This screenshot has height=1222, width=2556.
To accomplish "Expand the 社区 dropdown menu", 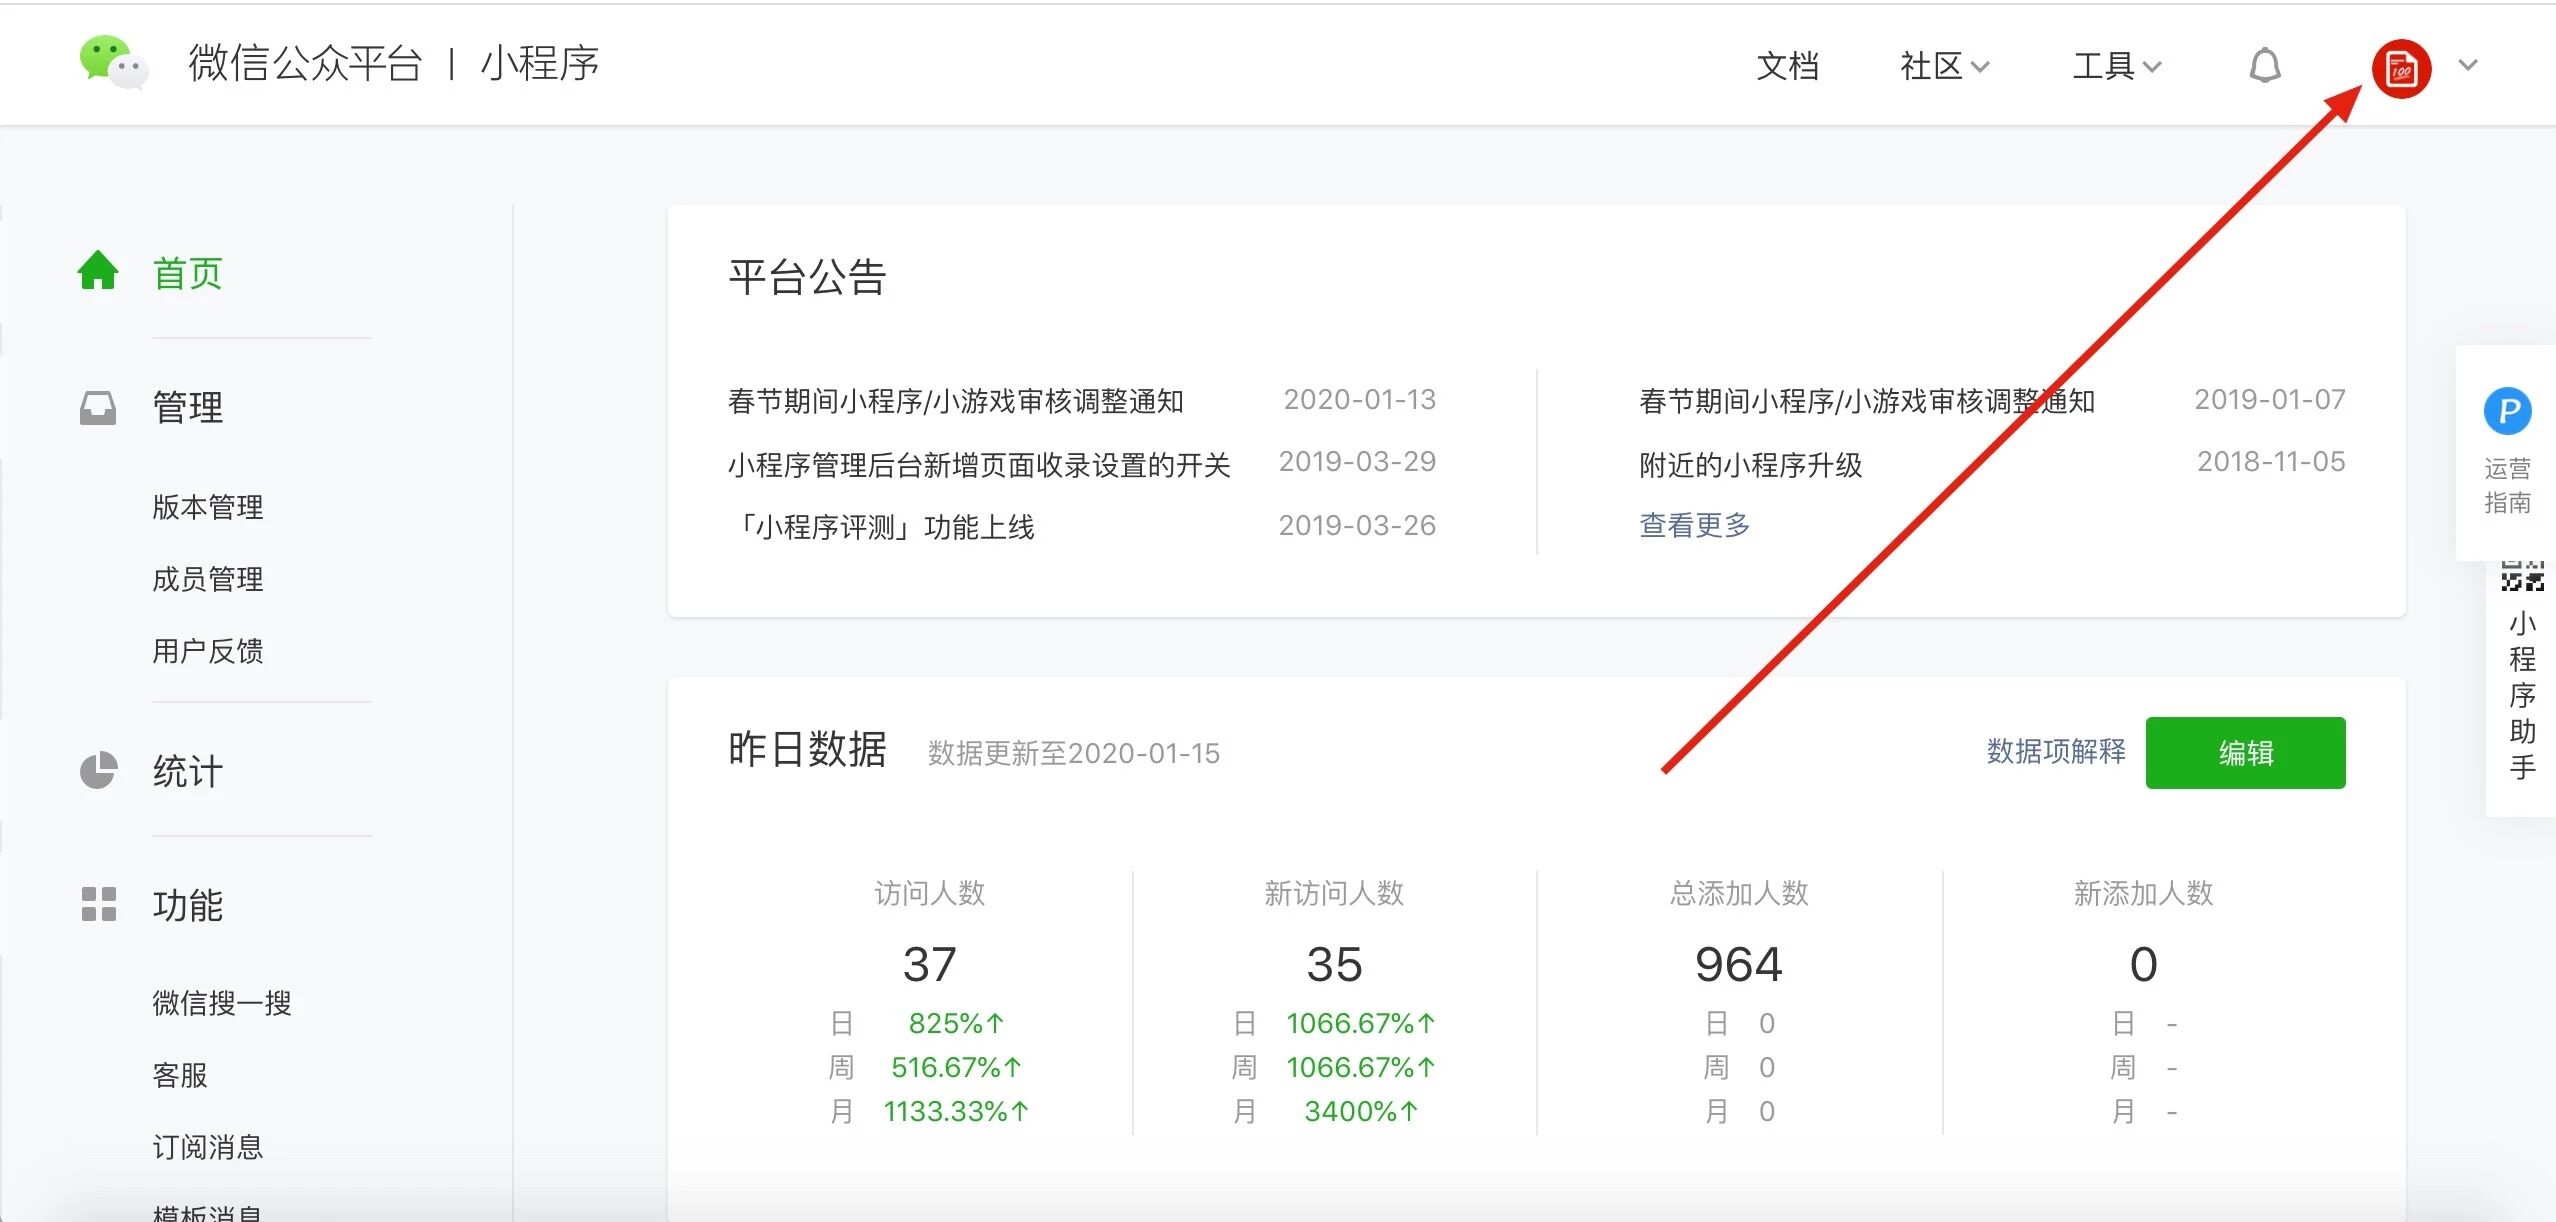I will point(1943,66).
